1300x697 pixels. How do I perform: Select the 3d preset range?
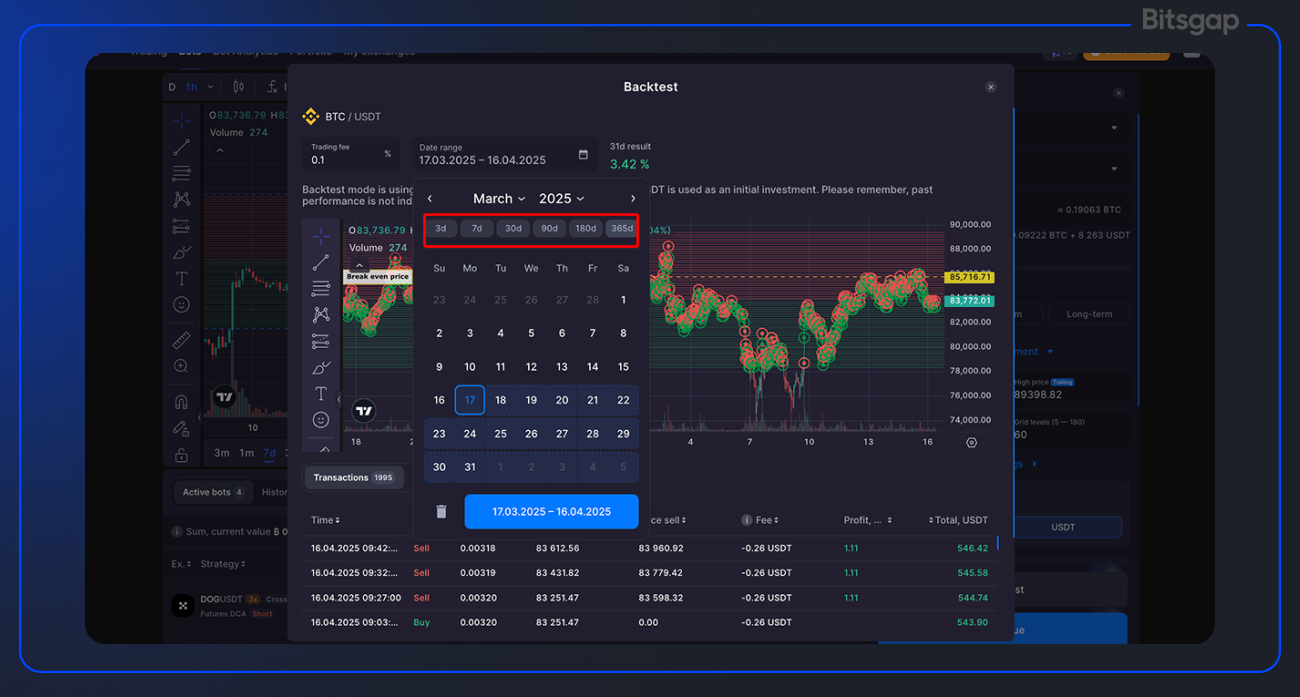[x=441, y=228]
